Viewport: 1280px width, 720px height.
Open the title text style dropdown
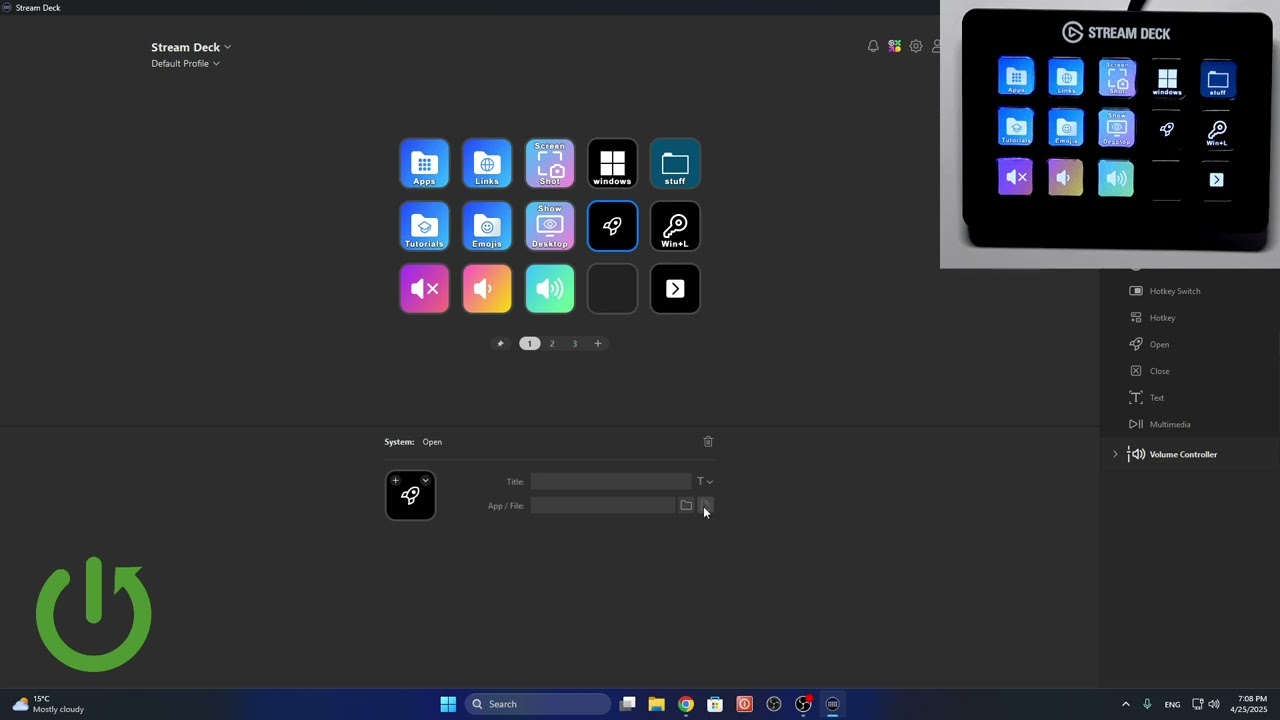[705, 481]
